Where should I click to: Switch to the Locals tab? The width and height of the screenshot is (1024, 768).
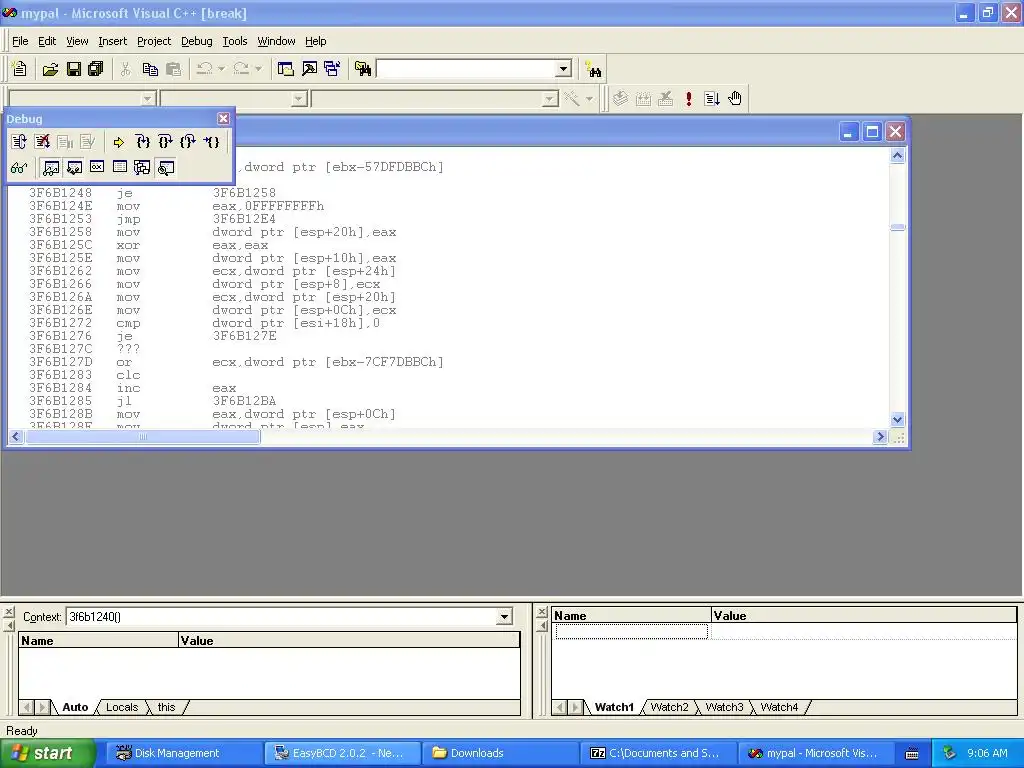point(121,707)
